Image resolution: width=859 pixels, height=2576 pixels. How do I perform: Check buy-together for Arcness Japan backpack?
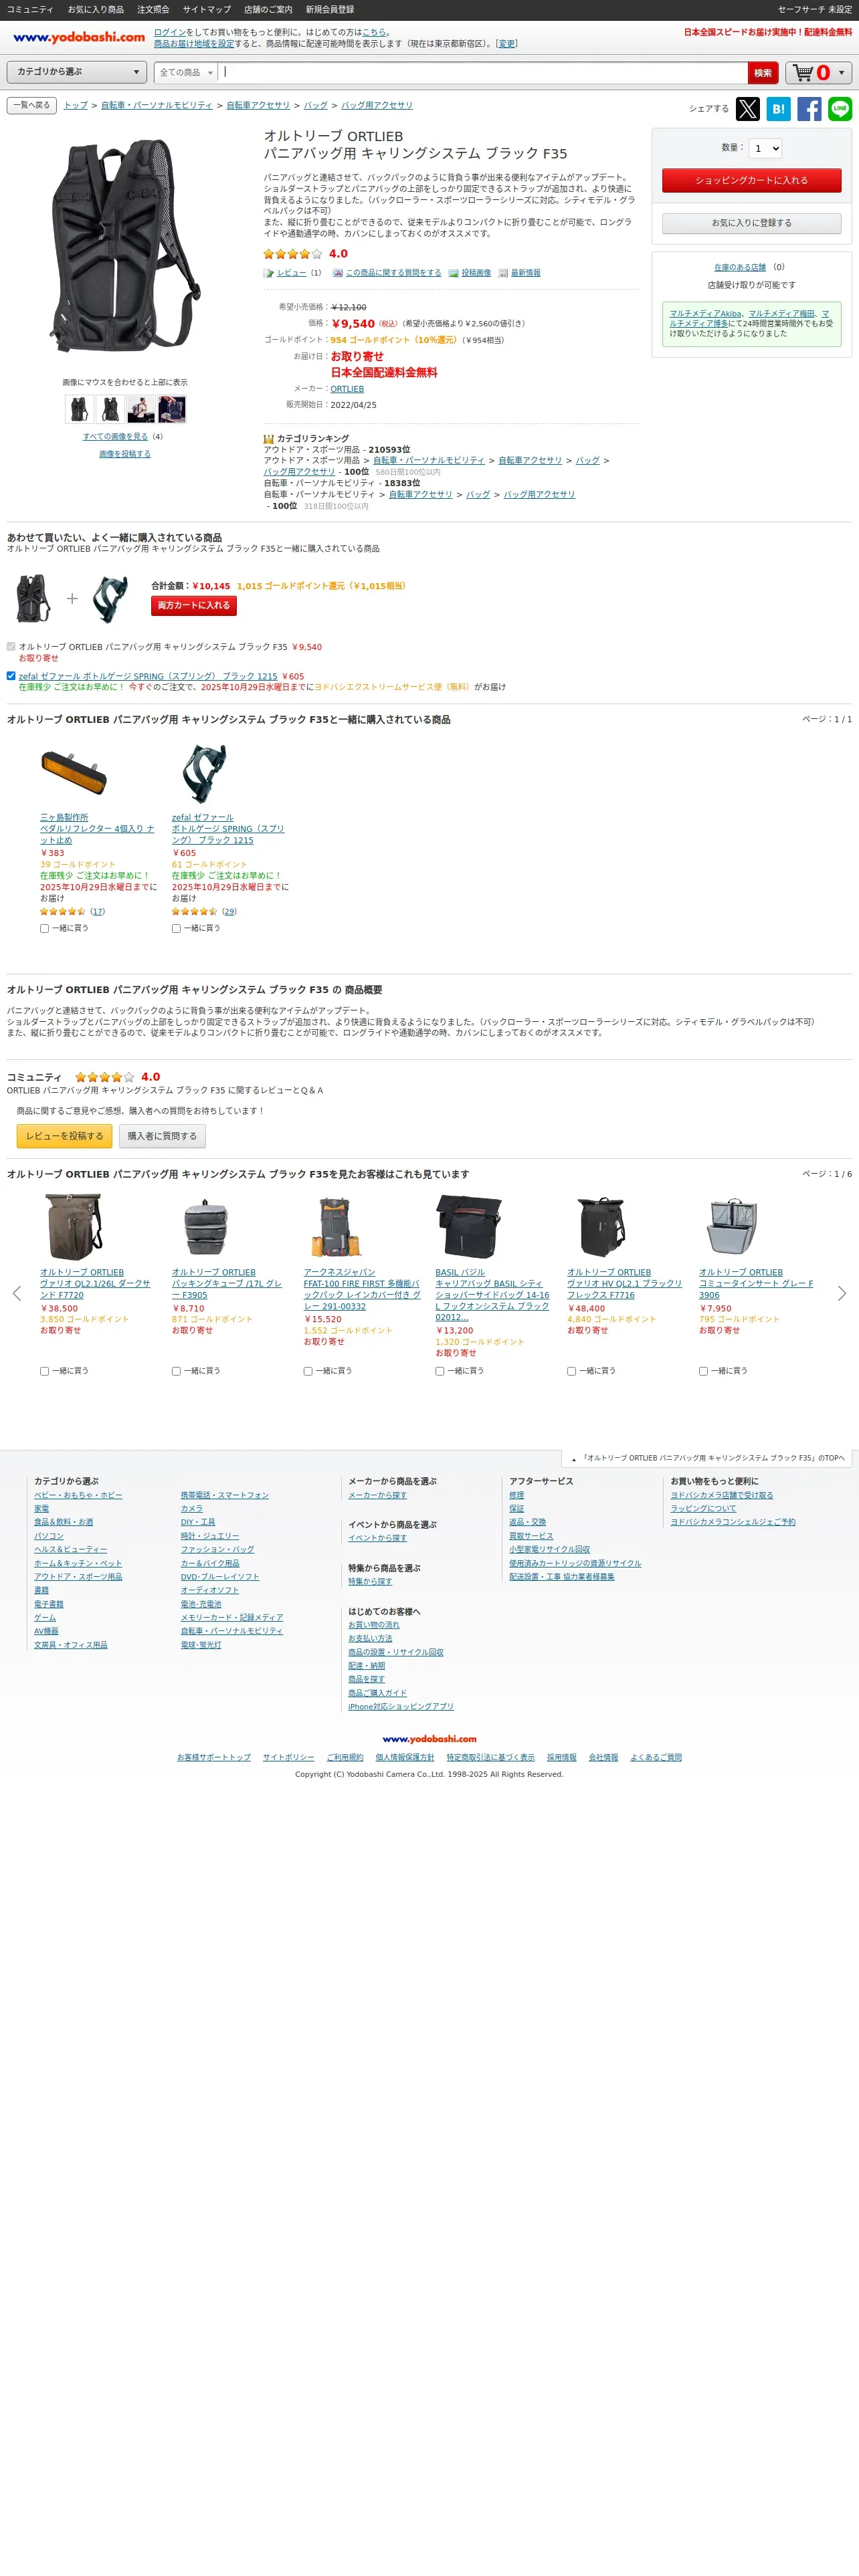(x=308, y=1371)
